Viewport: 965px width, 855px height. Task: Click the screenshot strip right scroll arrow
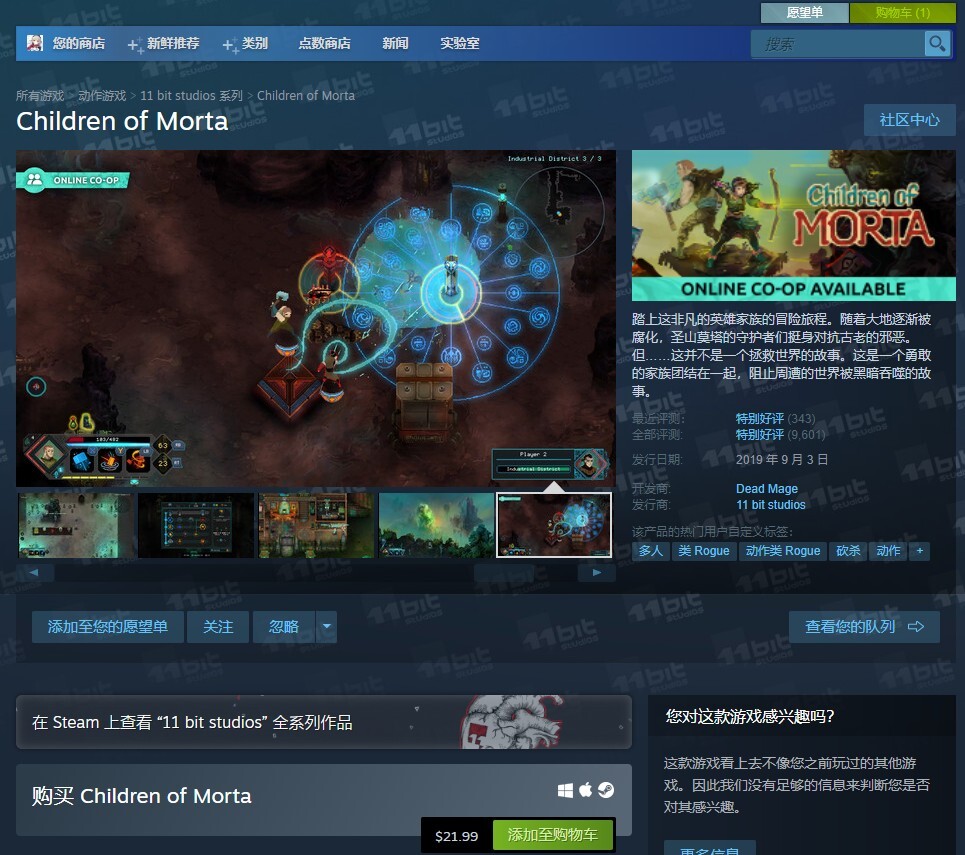tap(596, 572)
